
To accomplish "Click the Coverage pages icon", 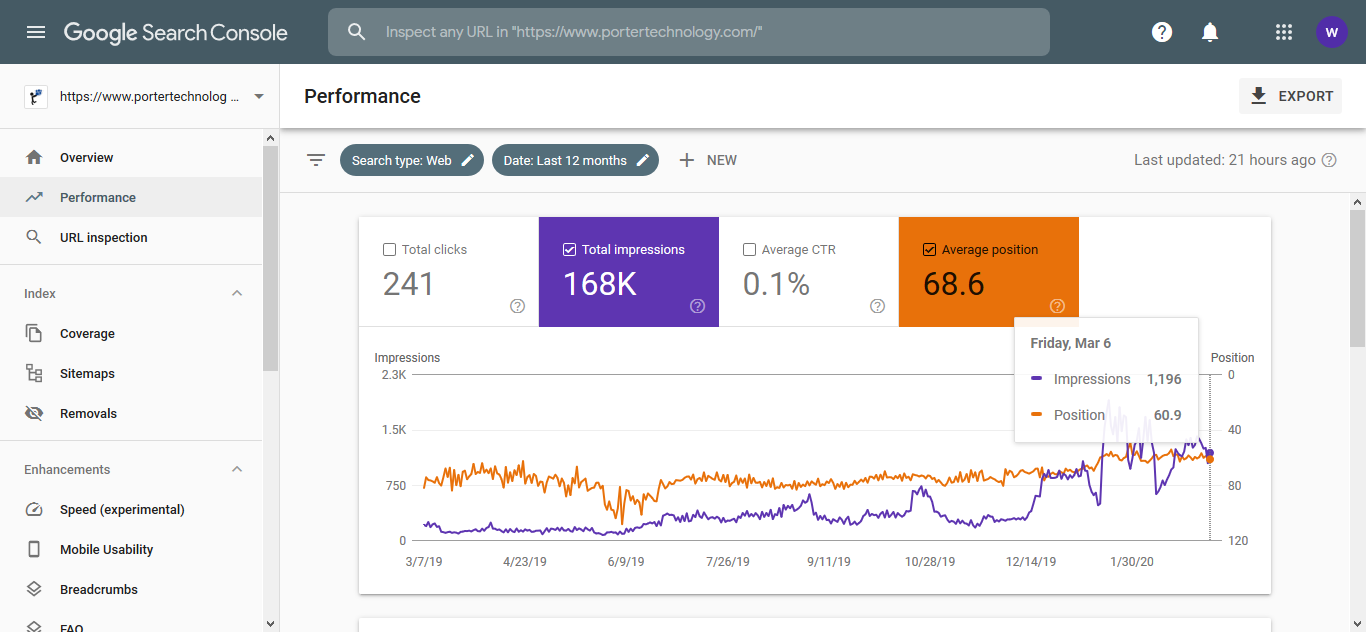I will click(x=34, y=333).
